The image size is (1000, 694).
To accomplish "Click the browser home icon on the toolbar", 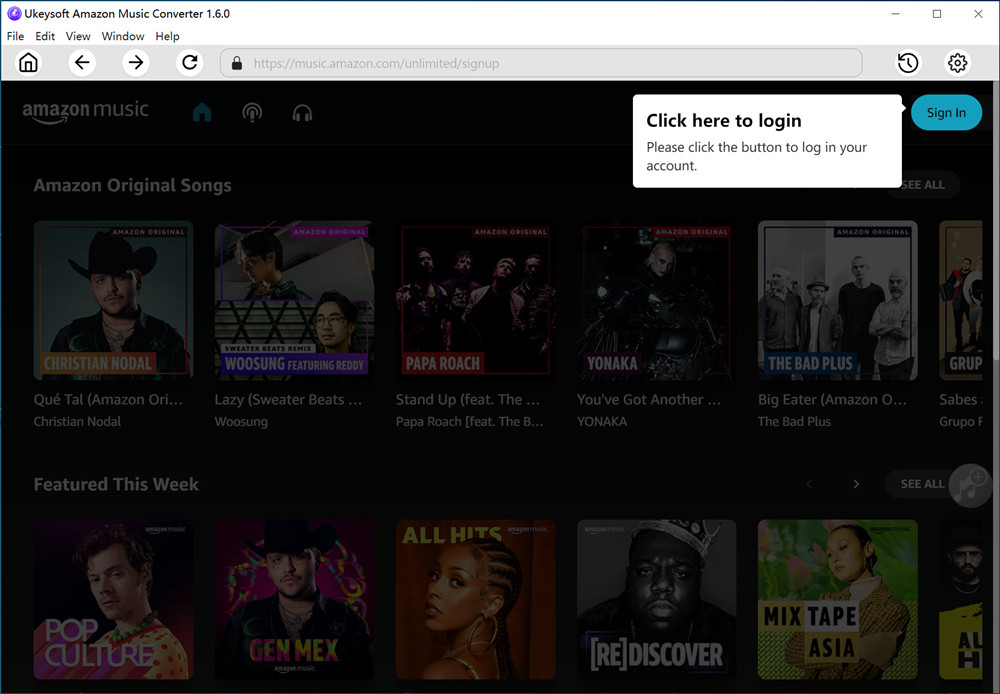I will (x=28, y=62).
